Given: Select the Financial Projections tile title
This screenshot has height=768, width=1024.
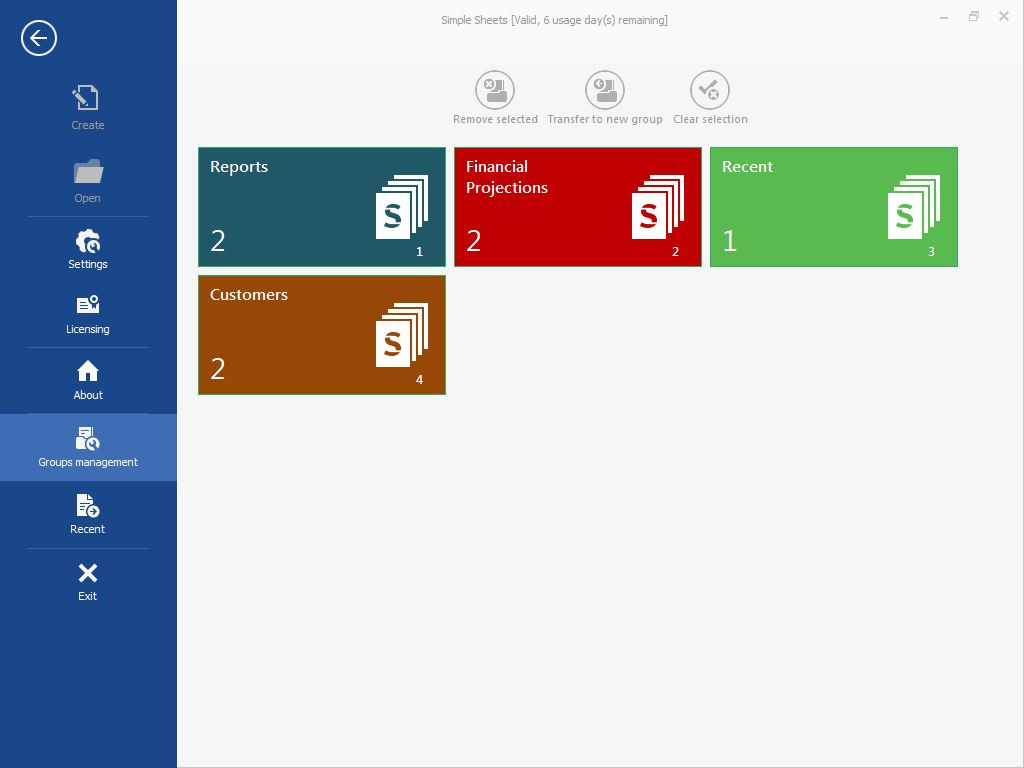Looking at the screenshot, I should coord(507,177).
